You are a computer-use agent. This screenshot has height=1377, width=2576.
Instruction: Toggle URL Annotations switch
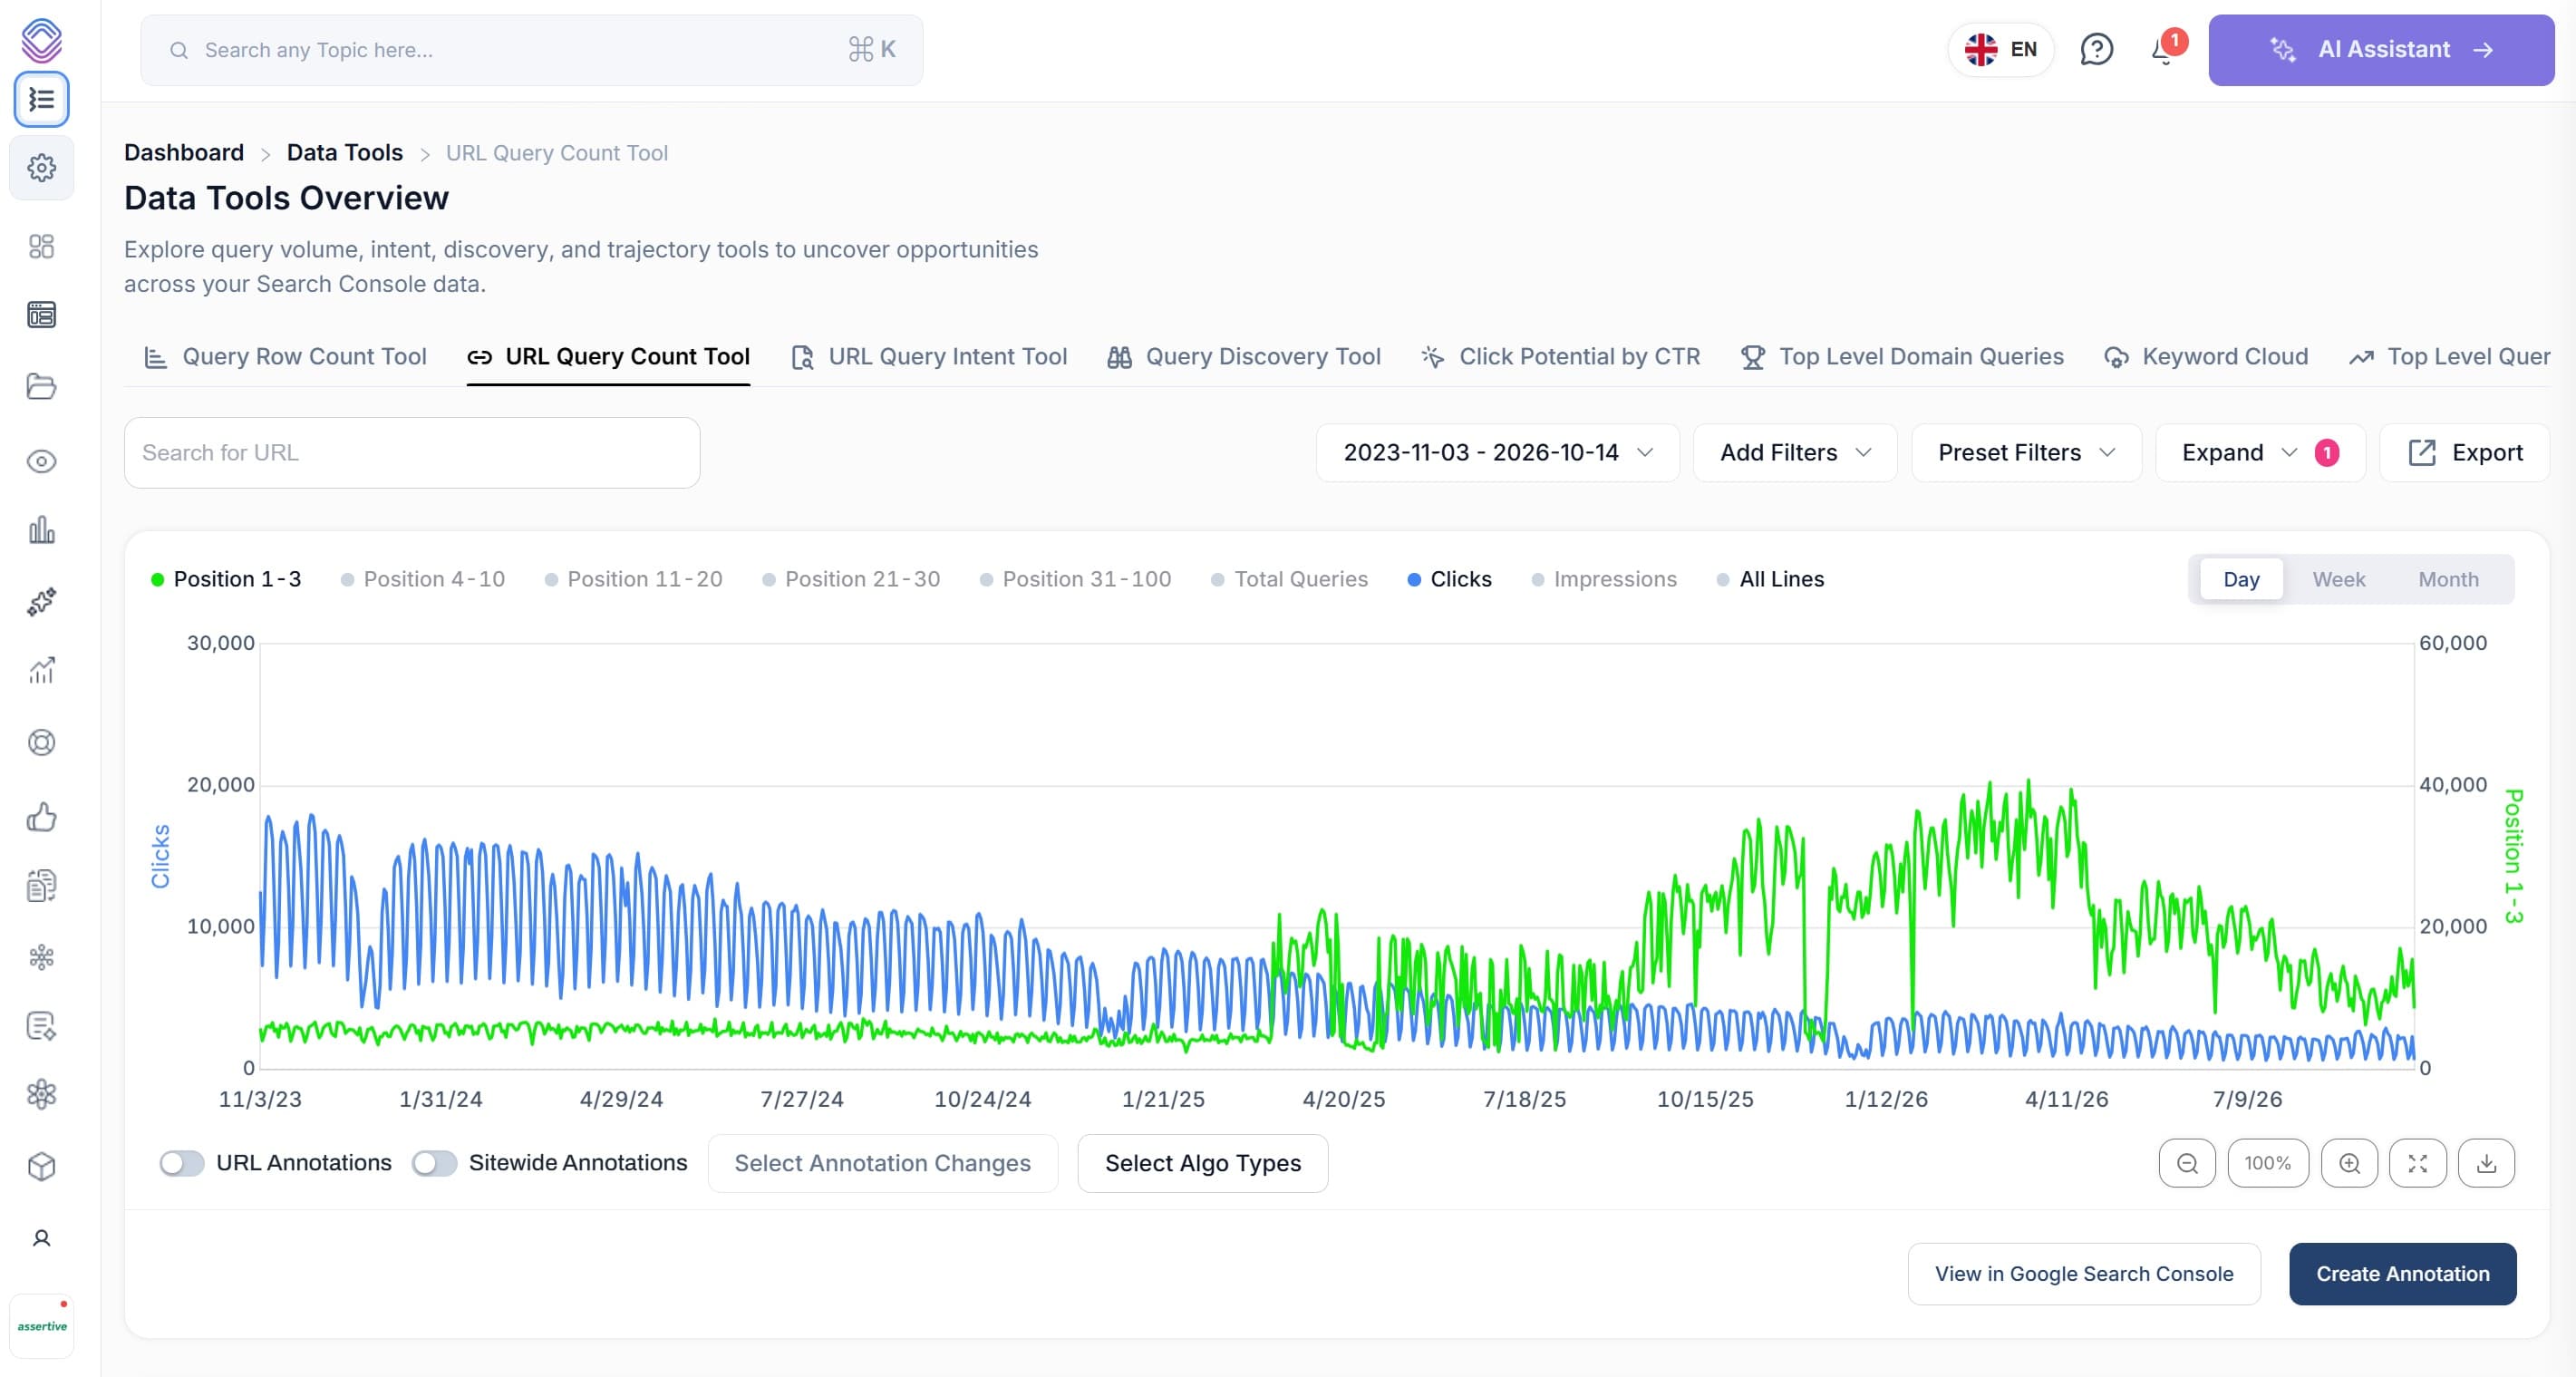[x=181, y=1163]
